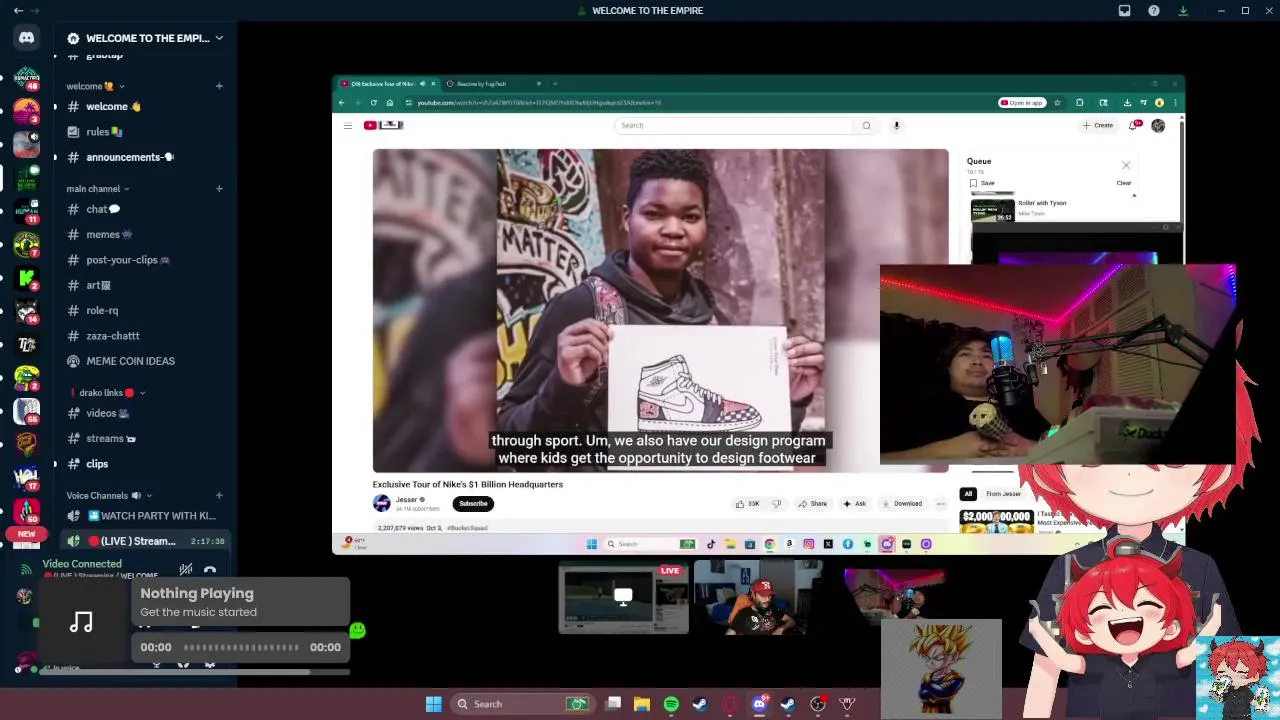This screenshot has width=1280, height=720.
Task: Open Spotify from the Windows taskbar
Action: pyautogui.click(x=671, y=704)
